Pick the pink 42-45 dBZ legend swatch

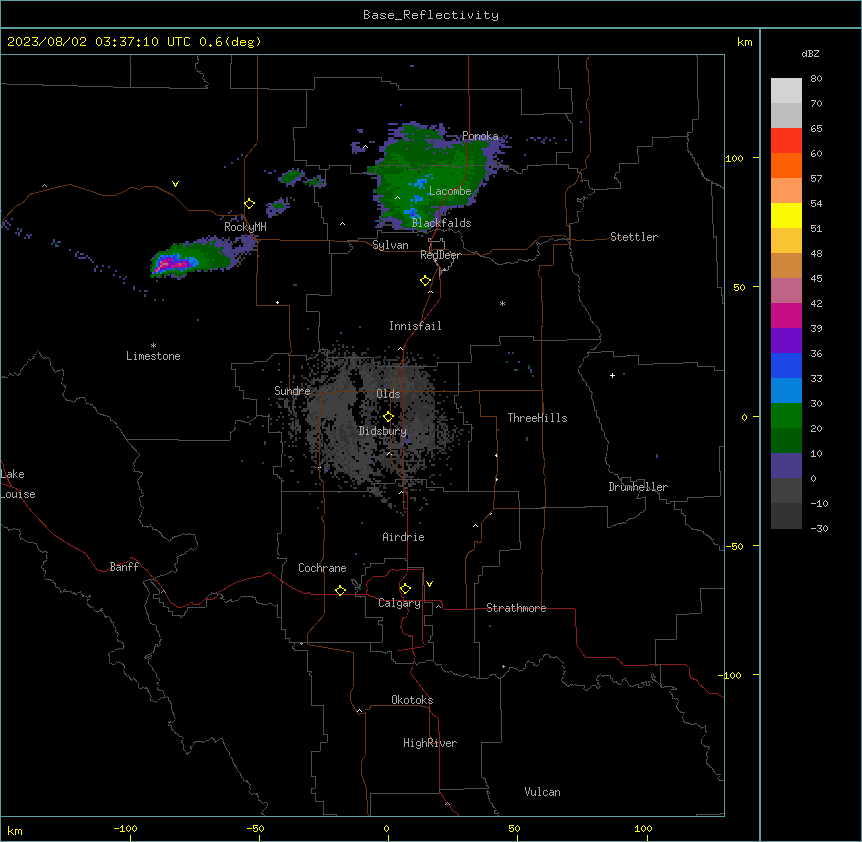click(786, 291)
